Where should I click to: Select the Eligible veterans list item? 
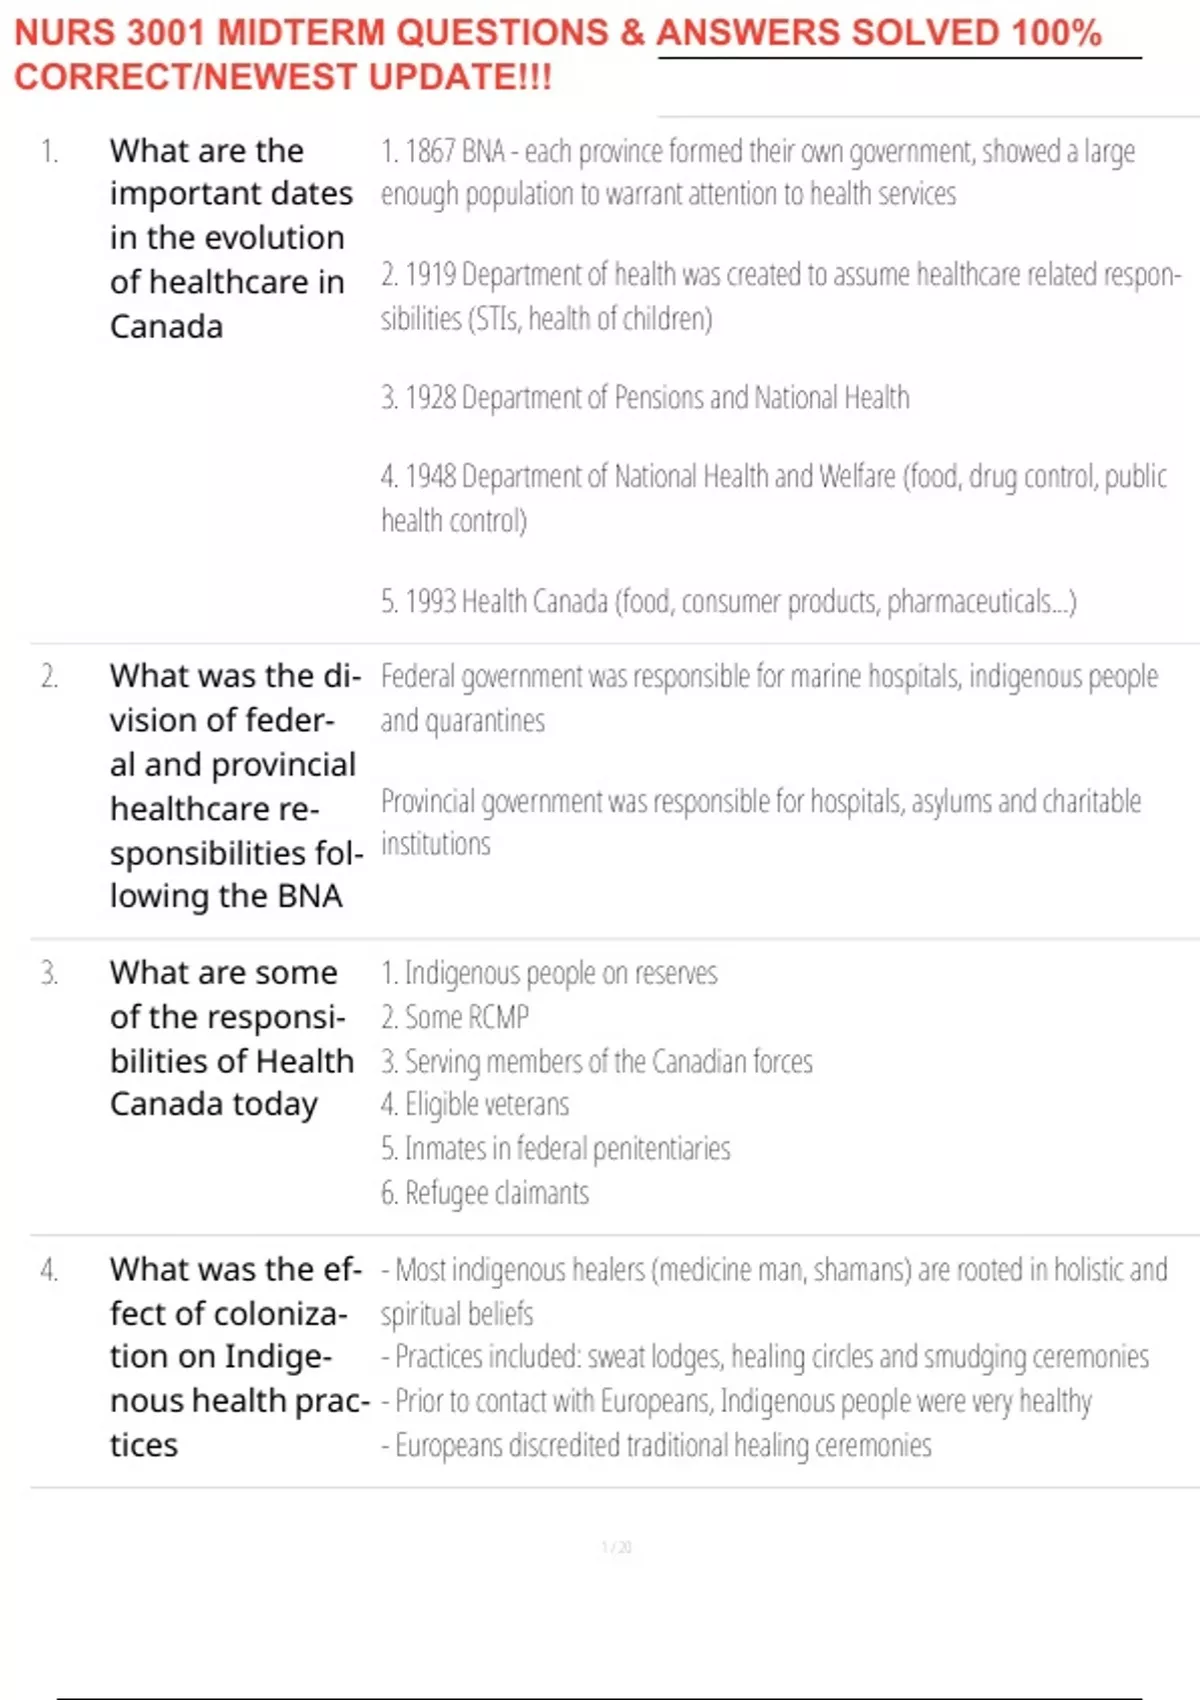point(475,1105)
